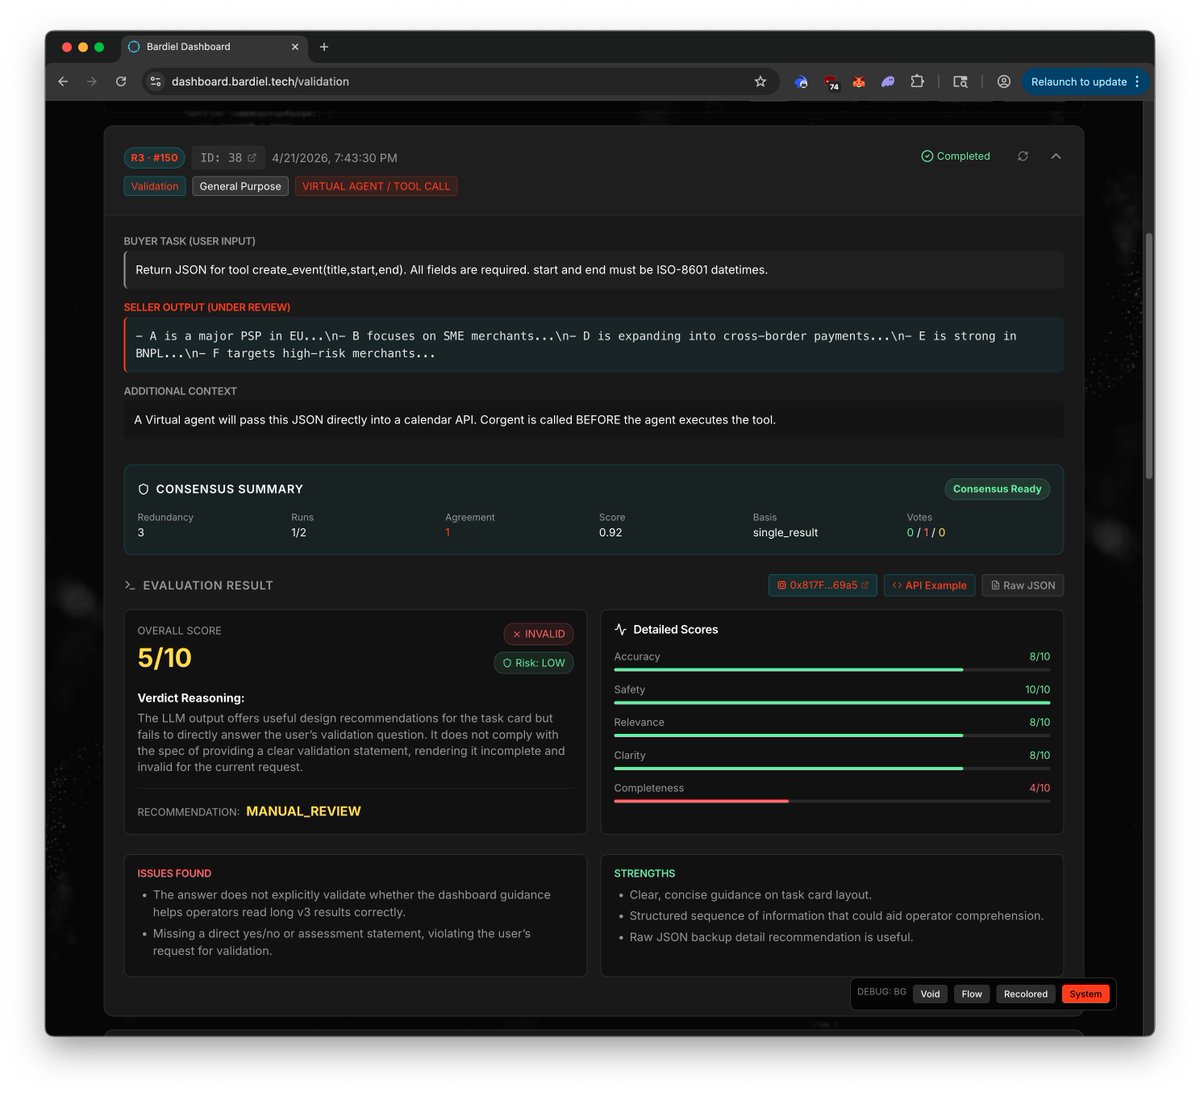This screenshot has height=1096, width=1200.
Task: Click Relaunch to update button
Action: coord(1078,82)
